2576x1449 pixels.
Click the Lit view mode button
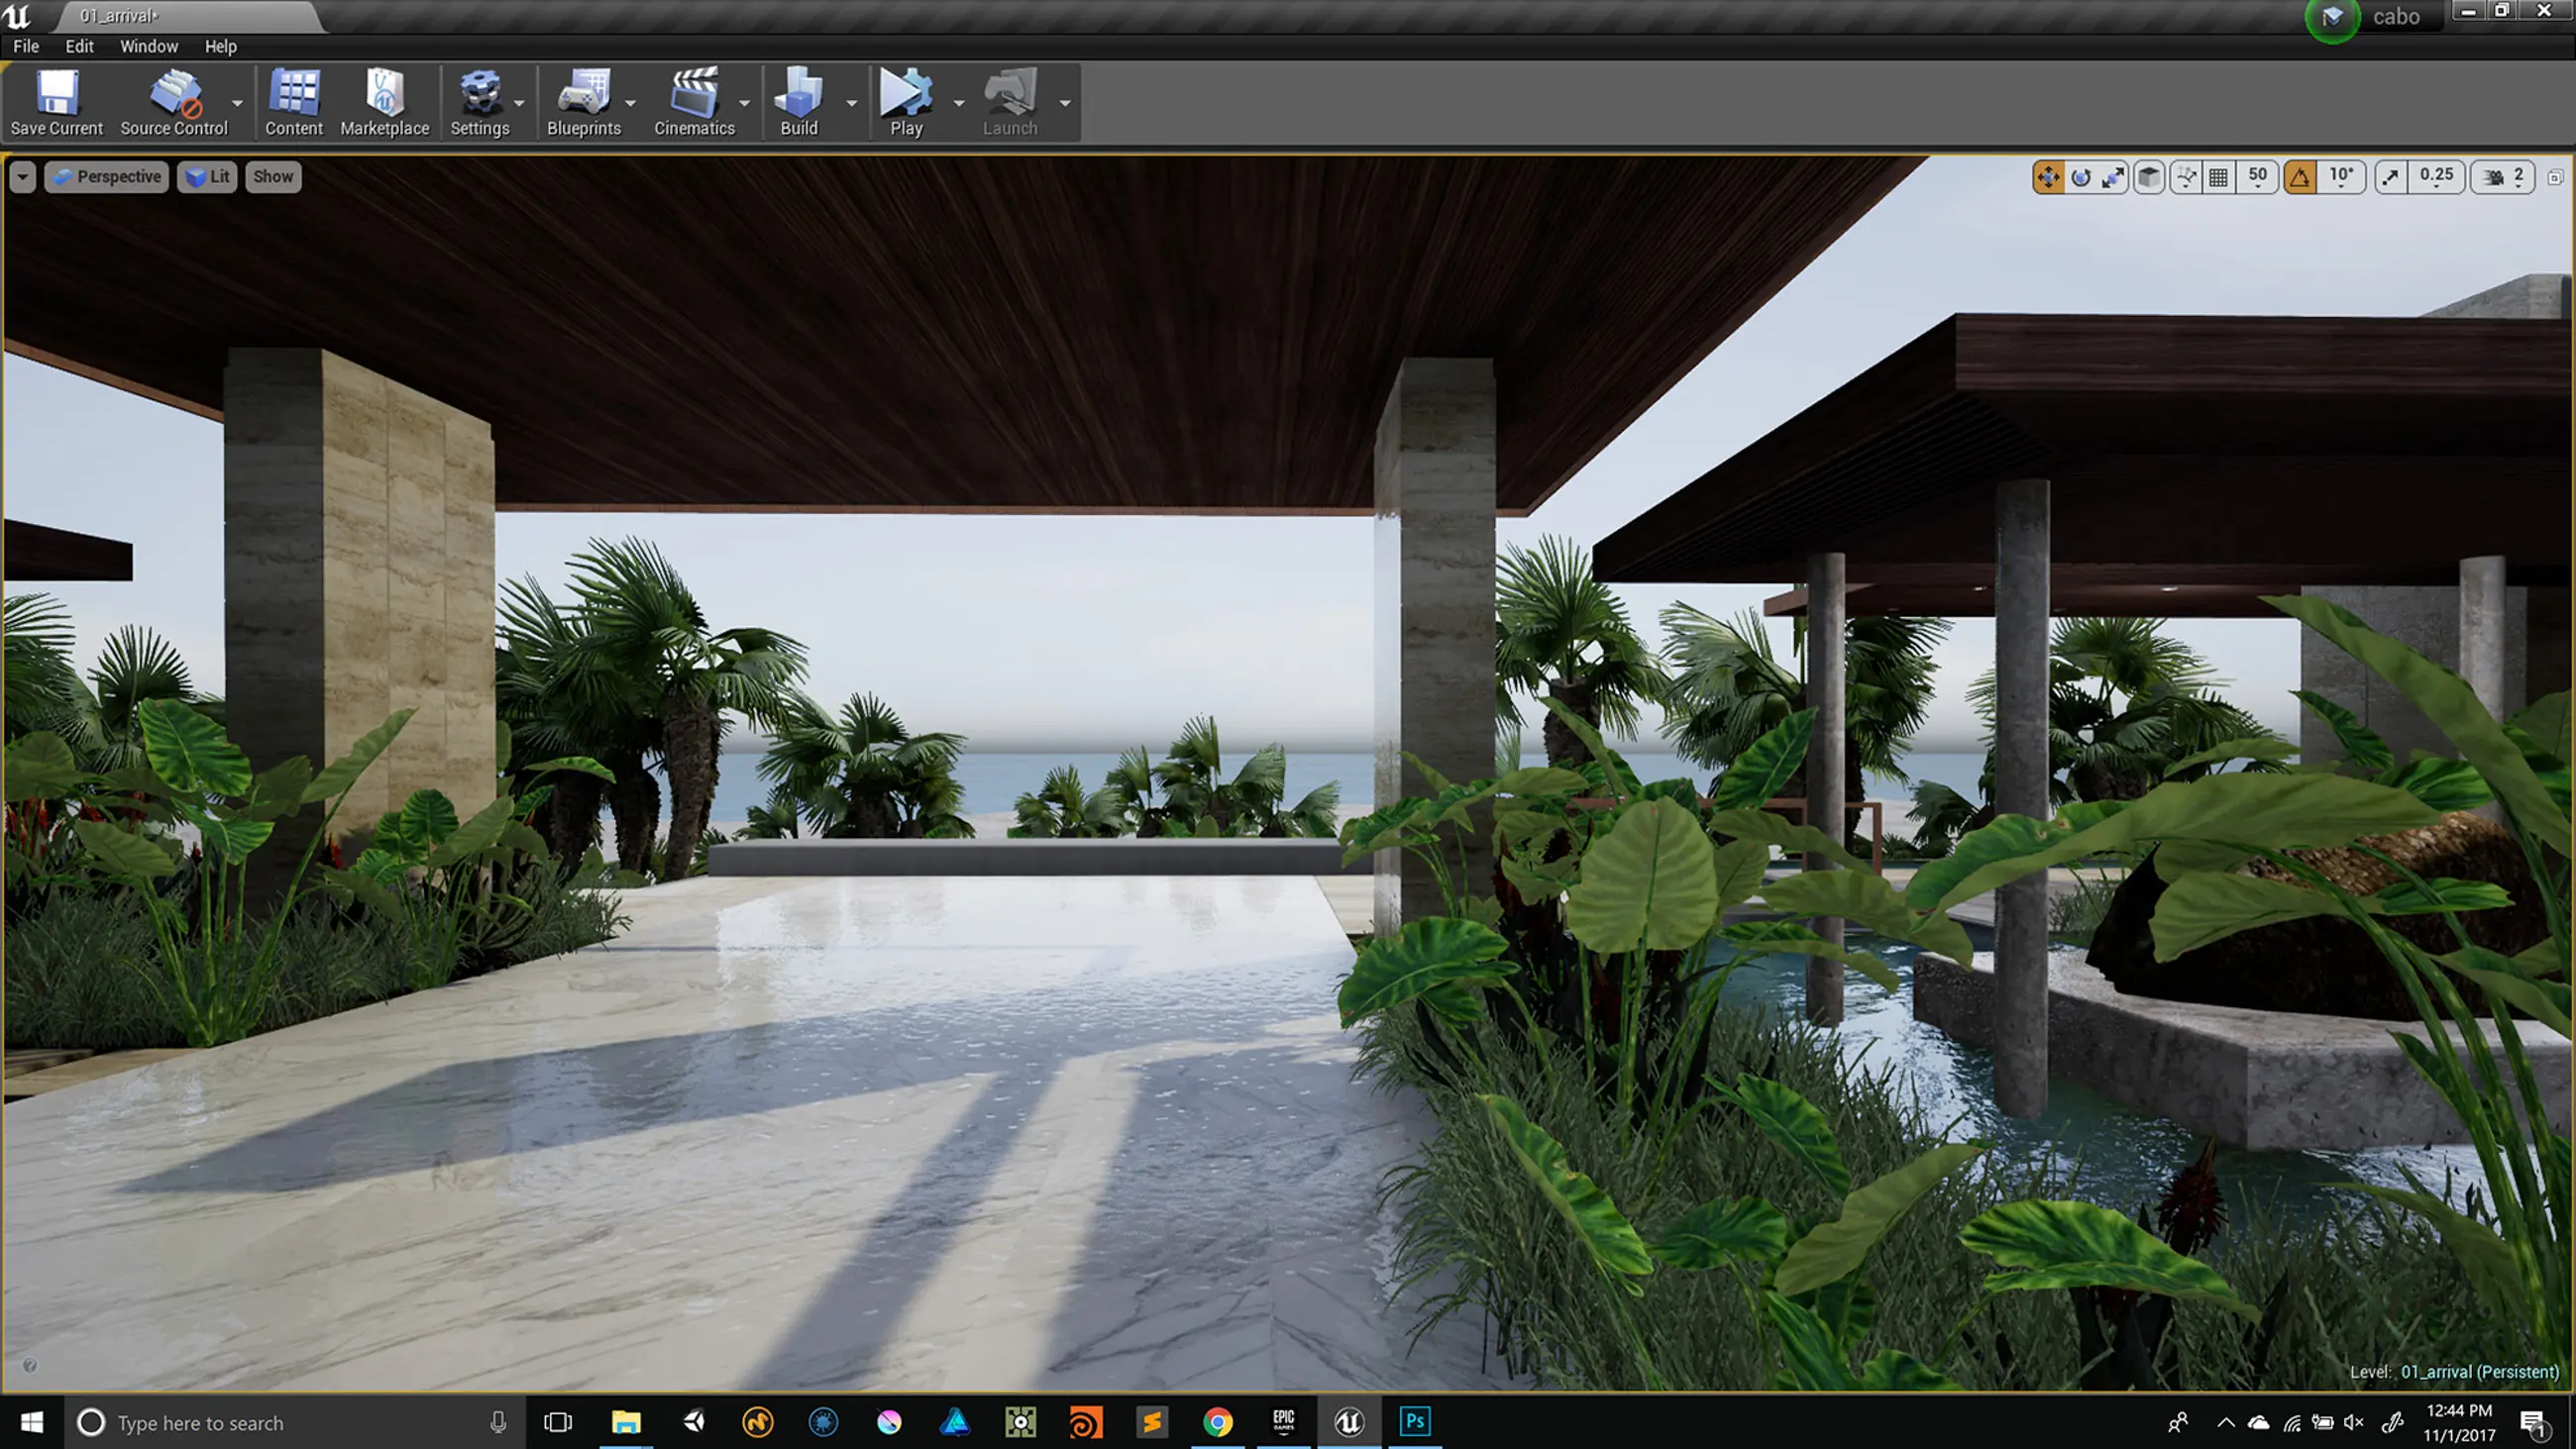(x=208, y=177)
